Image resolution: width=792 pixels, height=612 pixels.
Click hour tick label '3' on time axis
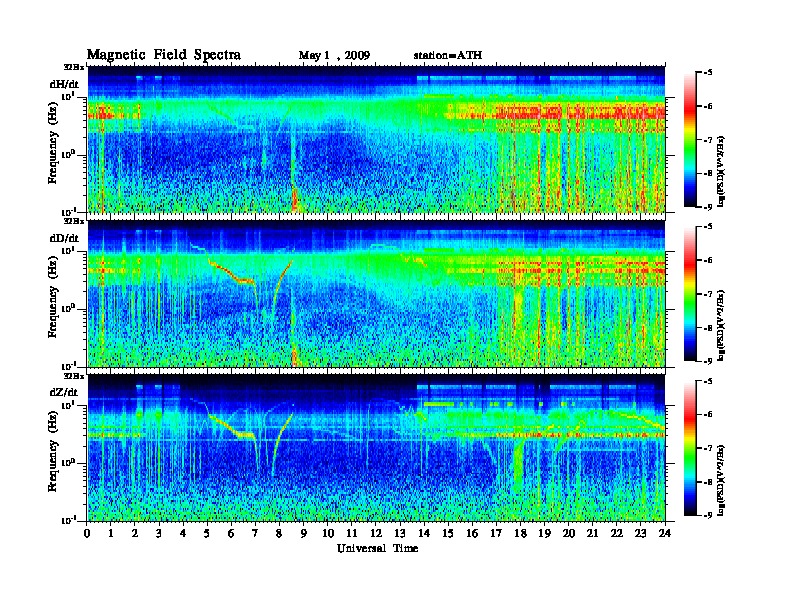(x=160, y=533)
